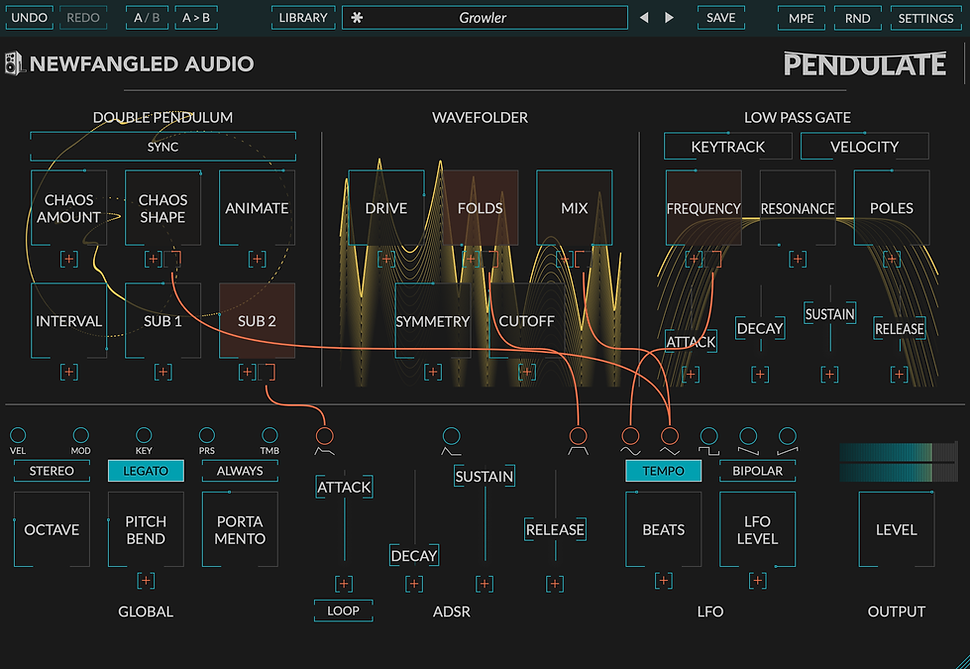
Task: Click the SAVE button
Action: [721, 18]
